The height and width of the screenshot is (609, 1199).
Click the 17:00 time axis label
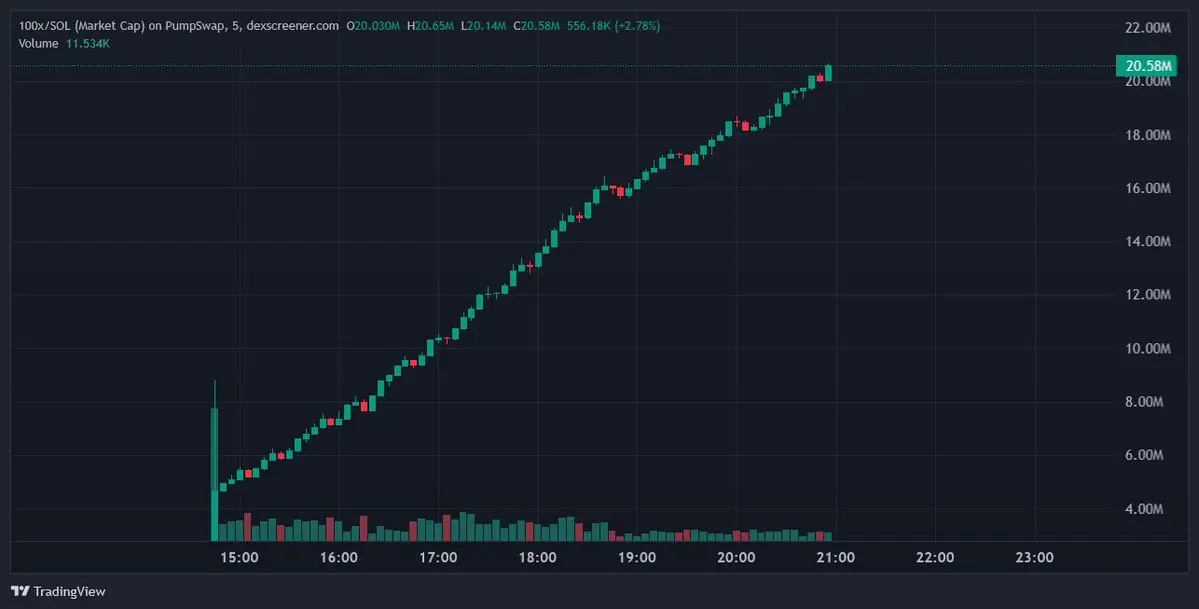point(438,558)
